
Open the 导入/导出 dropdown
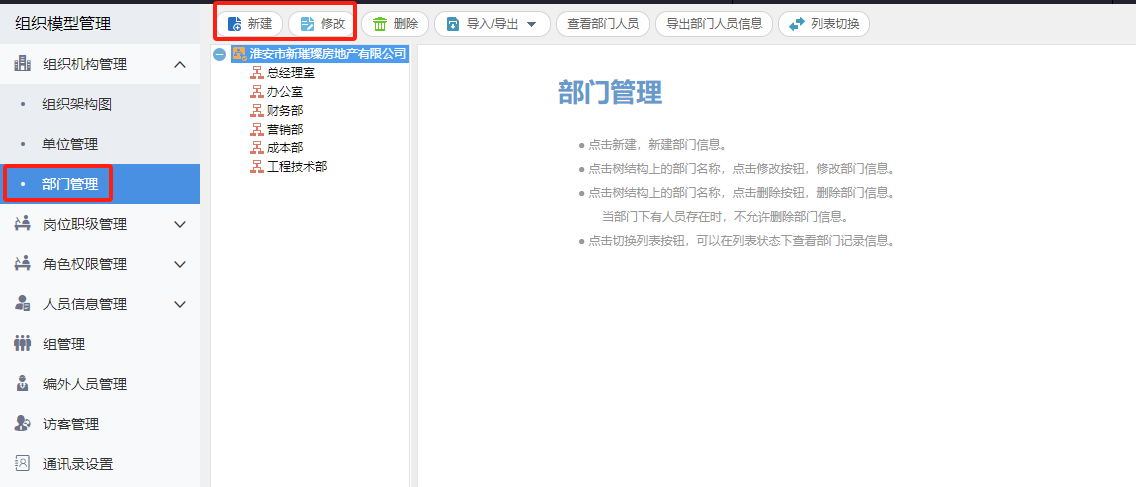pos(492,24)
